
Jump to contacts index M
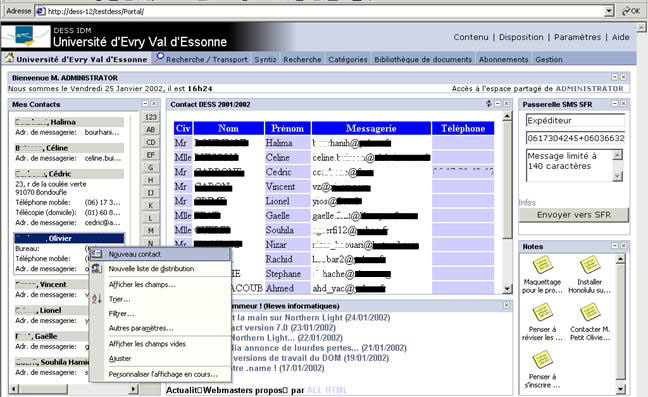point(151,231)
